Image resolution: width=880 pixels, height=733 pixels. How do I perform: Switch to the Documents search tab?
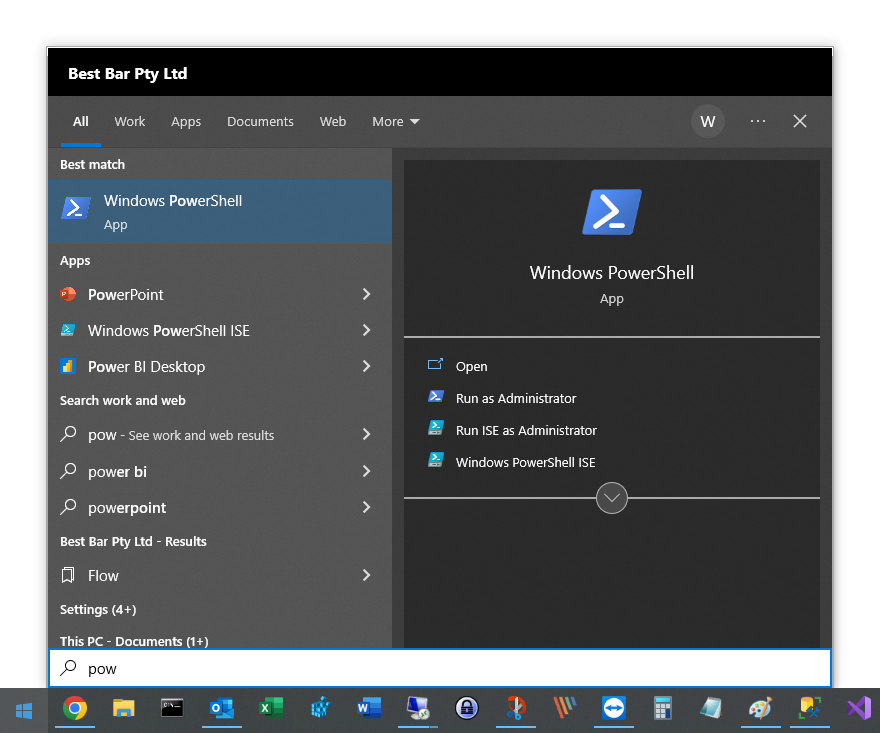pos(260,121)
